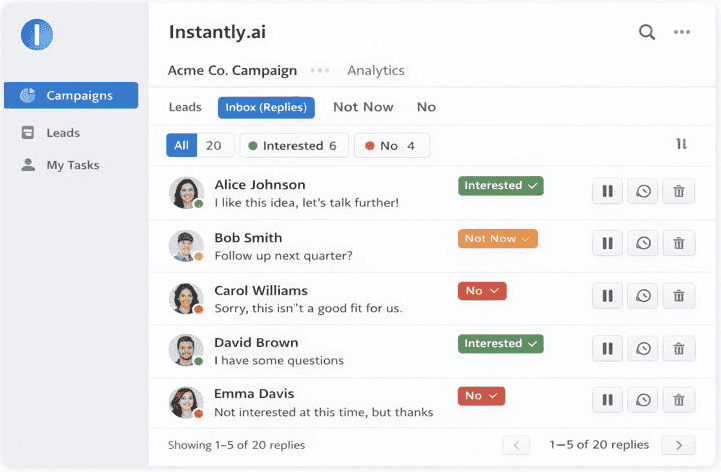
Task: Click "Sorry, this isn't a good fit" message
Action: pyautogui.click(x=308, y=308)
